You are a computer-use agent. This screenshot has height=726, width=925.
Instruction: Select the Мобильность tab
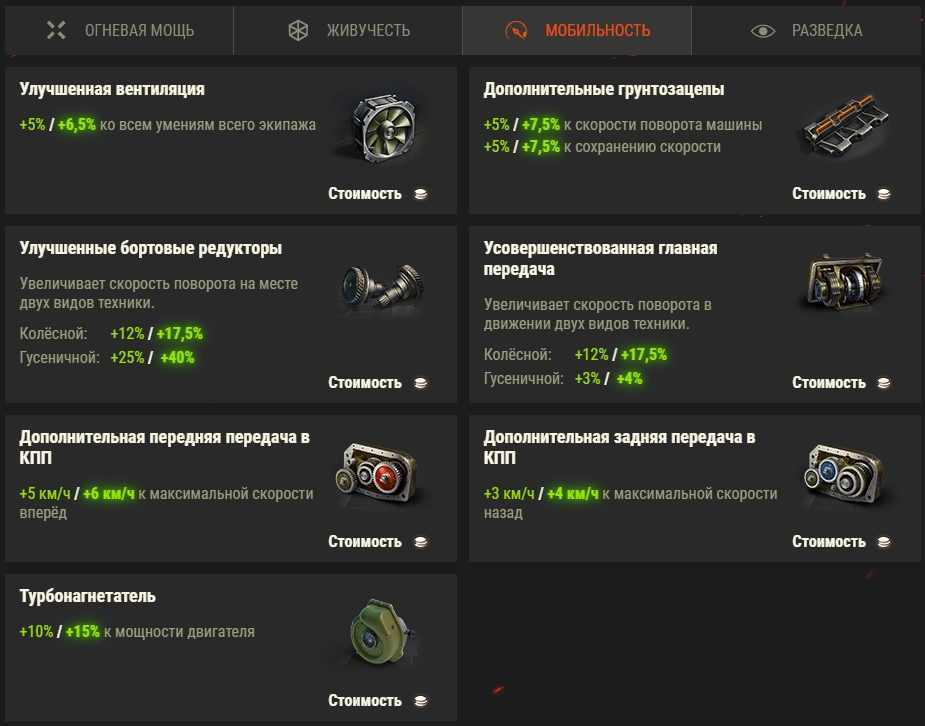578,30
